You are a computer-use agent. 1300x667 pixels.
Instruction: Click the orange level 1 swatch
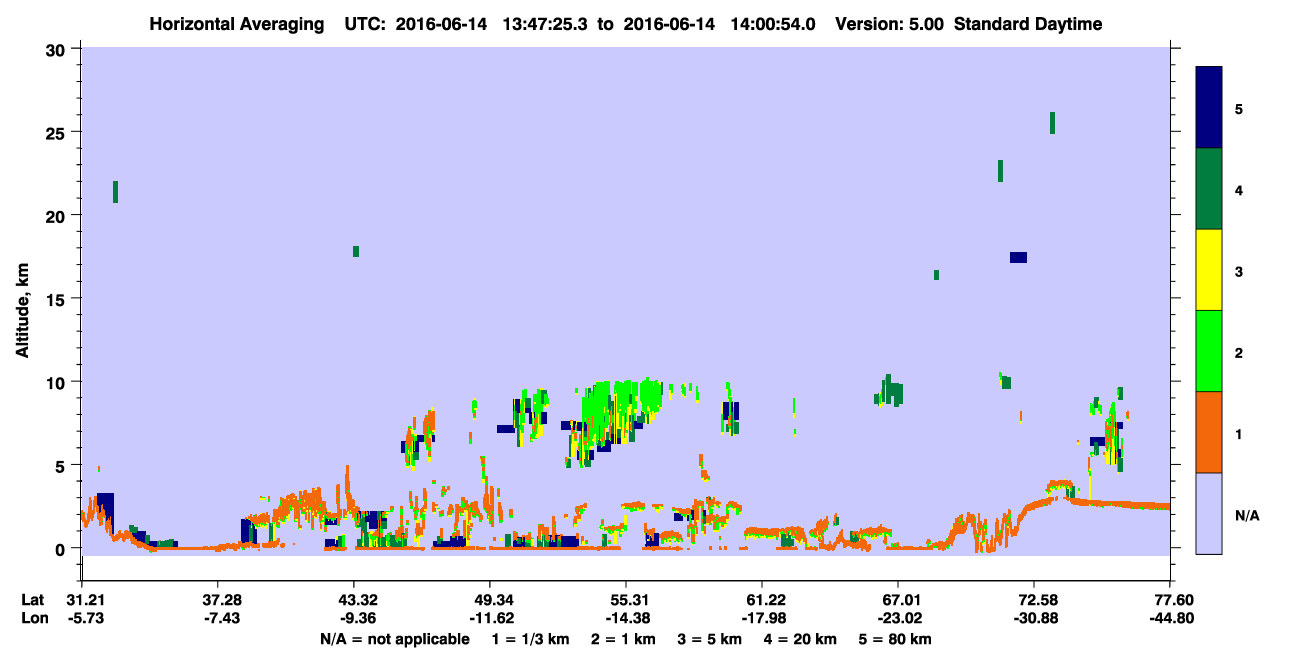point(1209,432)
